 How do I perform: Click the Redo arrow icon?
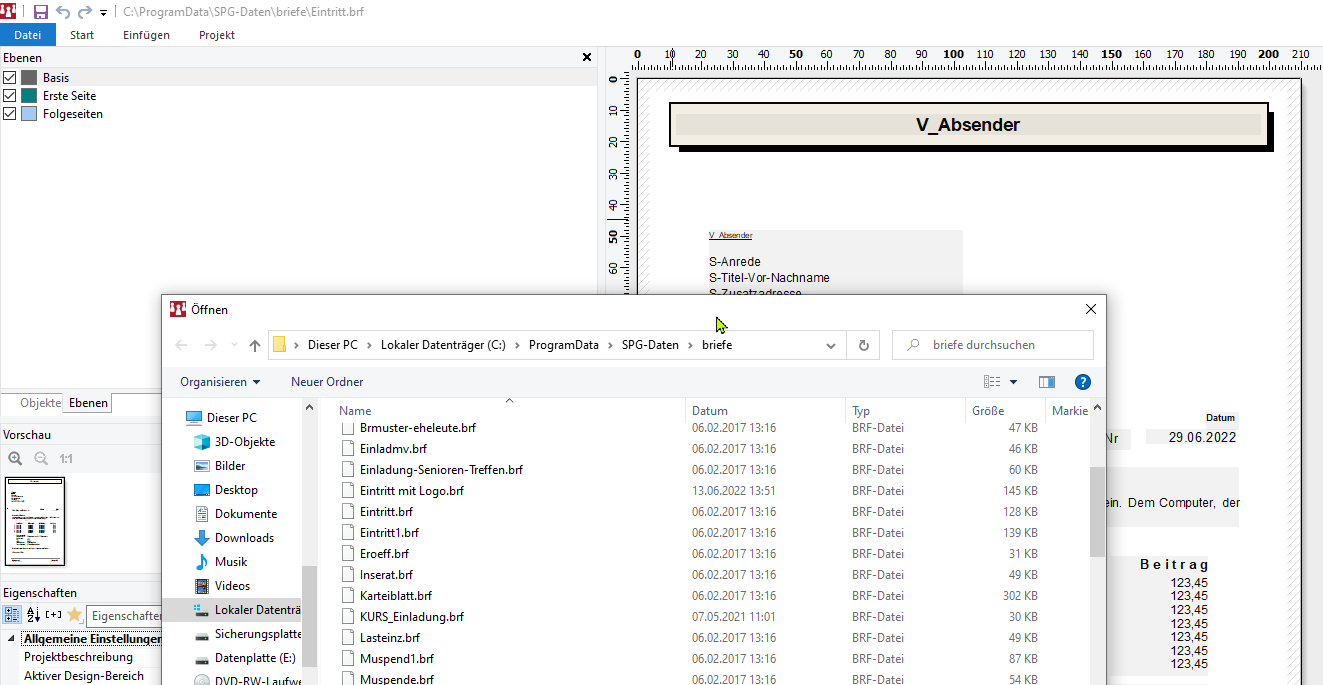click(85, 12)
